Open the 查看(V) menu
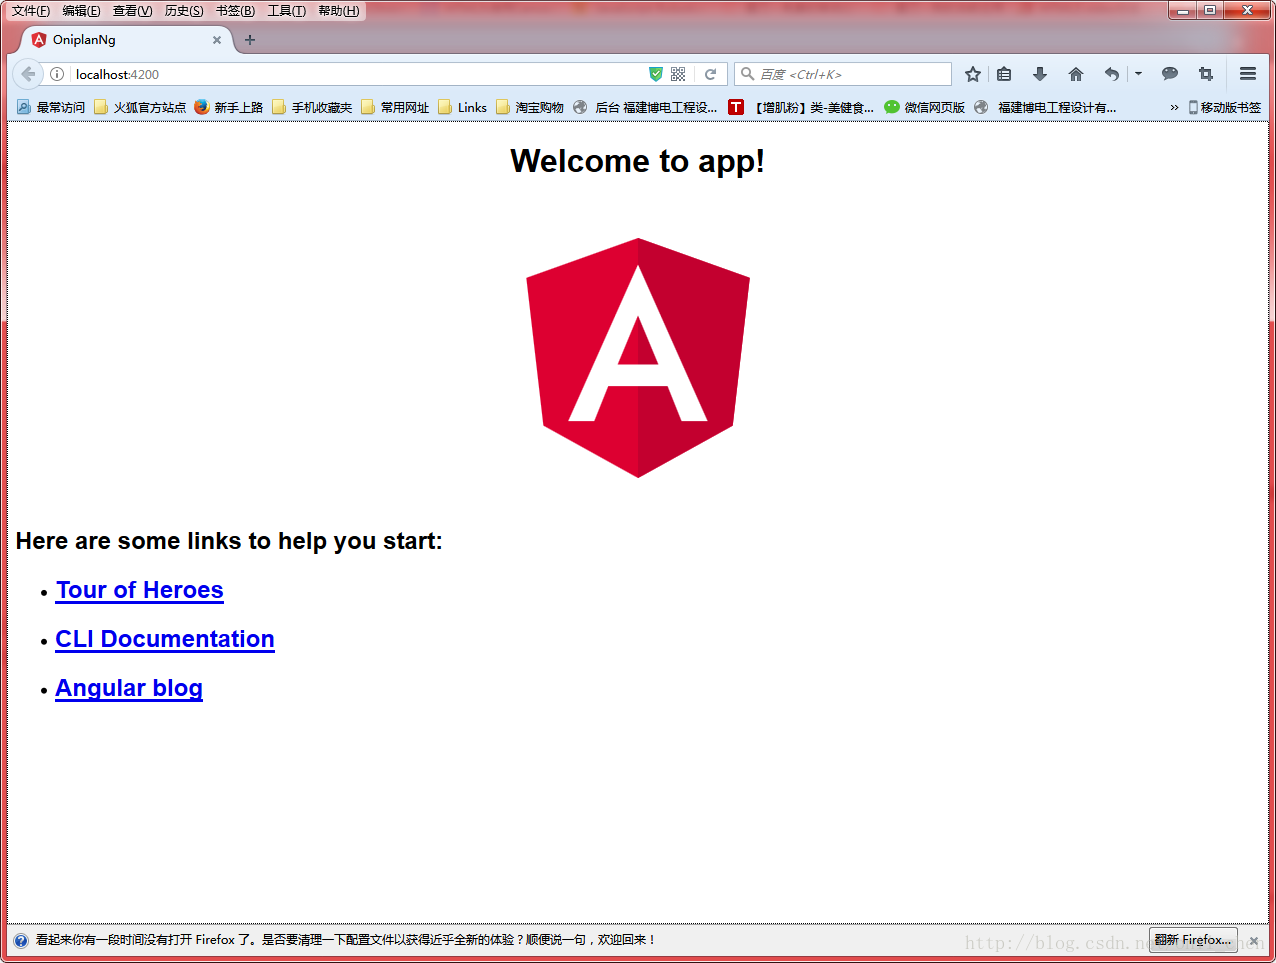Image resolution: width=1276 pixels, height=963 pixels. [132, 11]
